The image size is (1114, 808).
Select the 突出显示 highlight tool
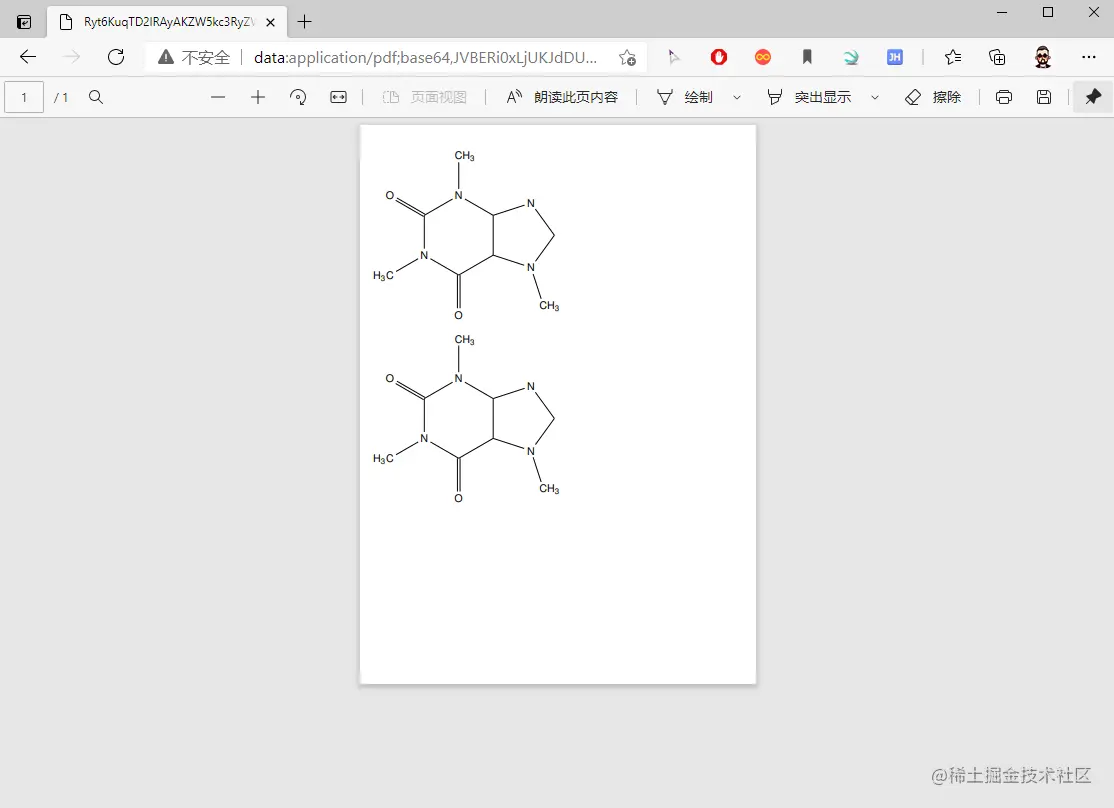809,97
